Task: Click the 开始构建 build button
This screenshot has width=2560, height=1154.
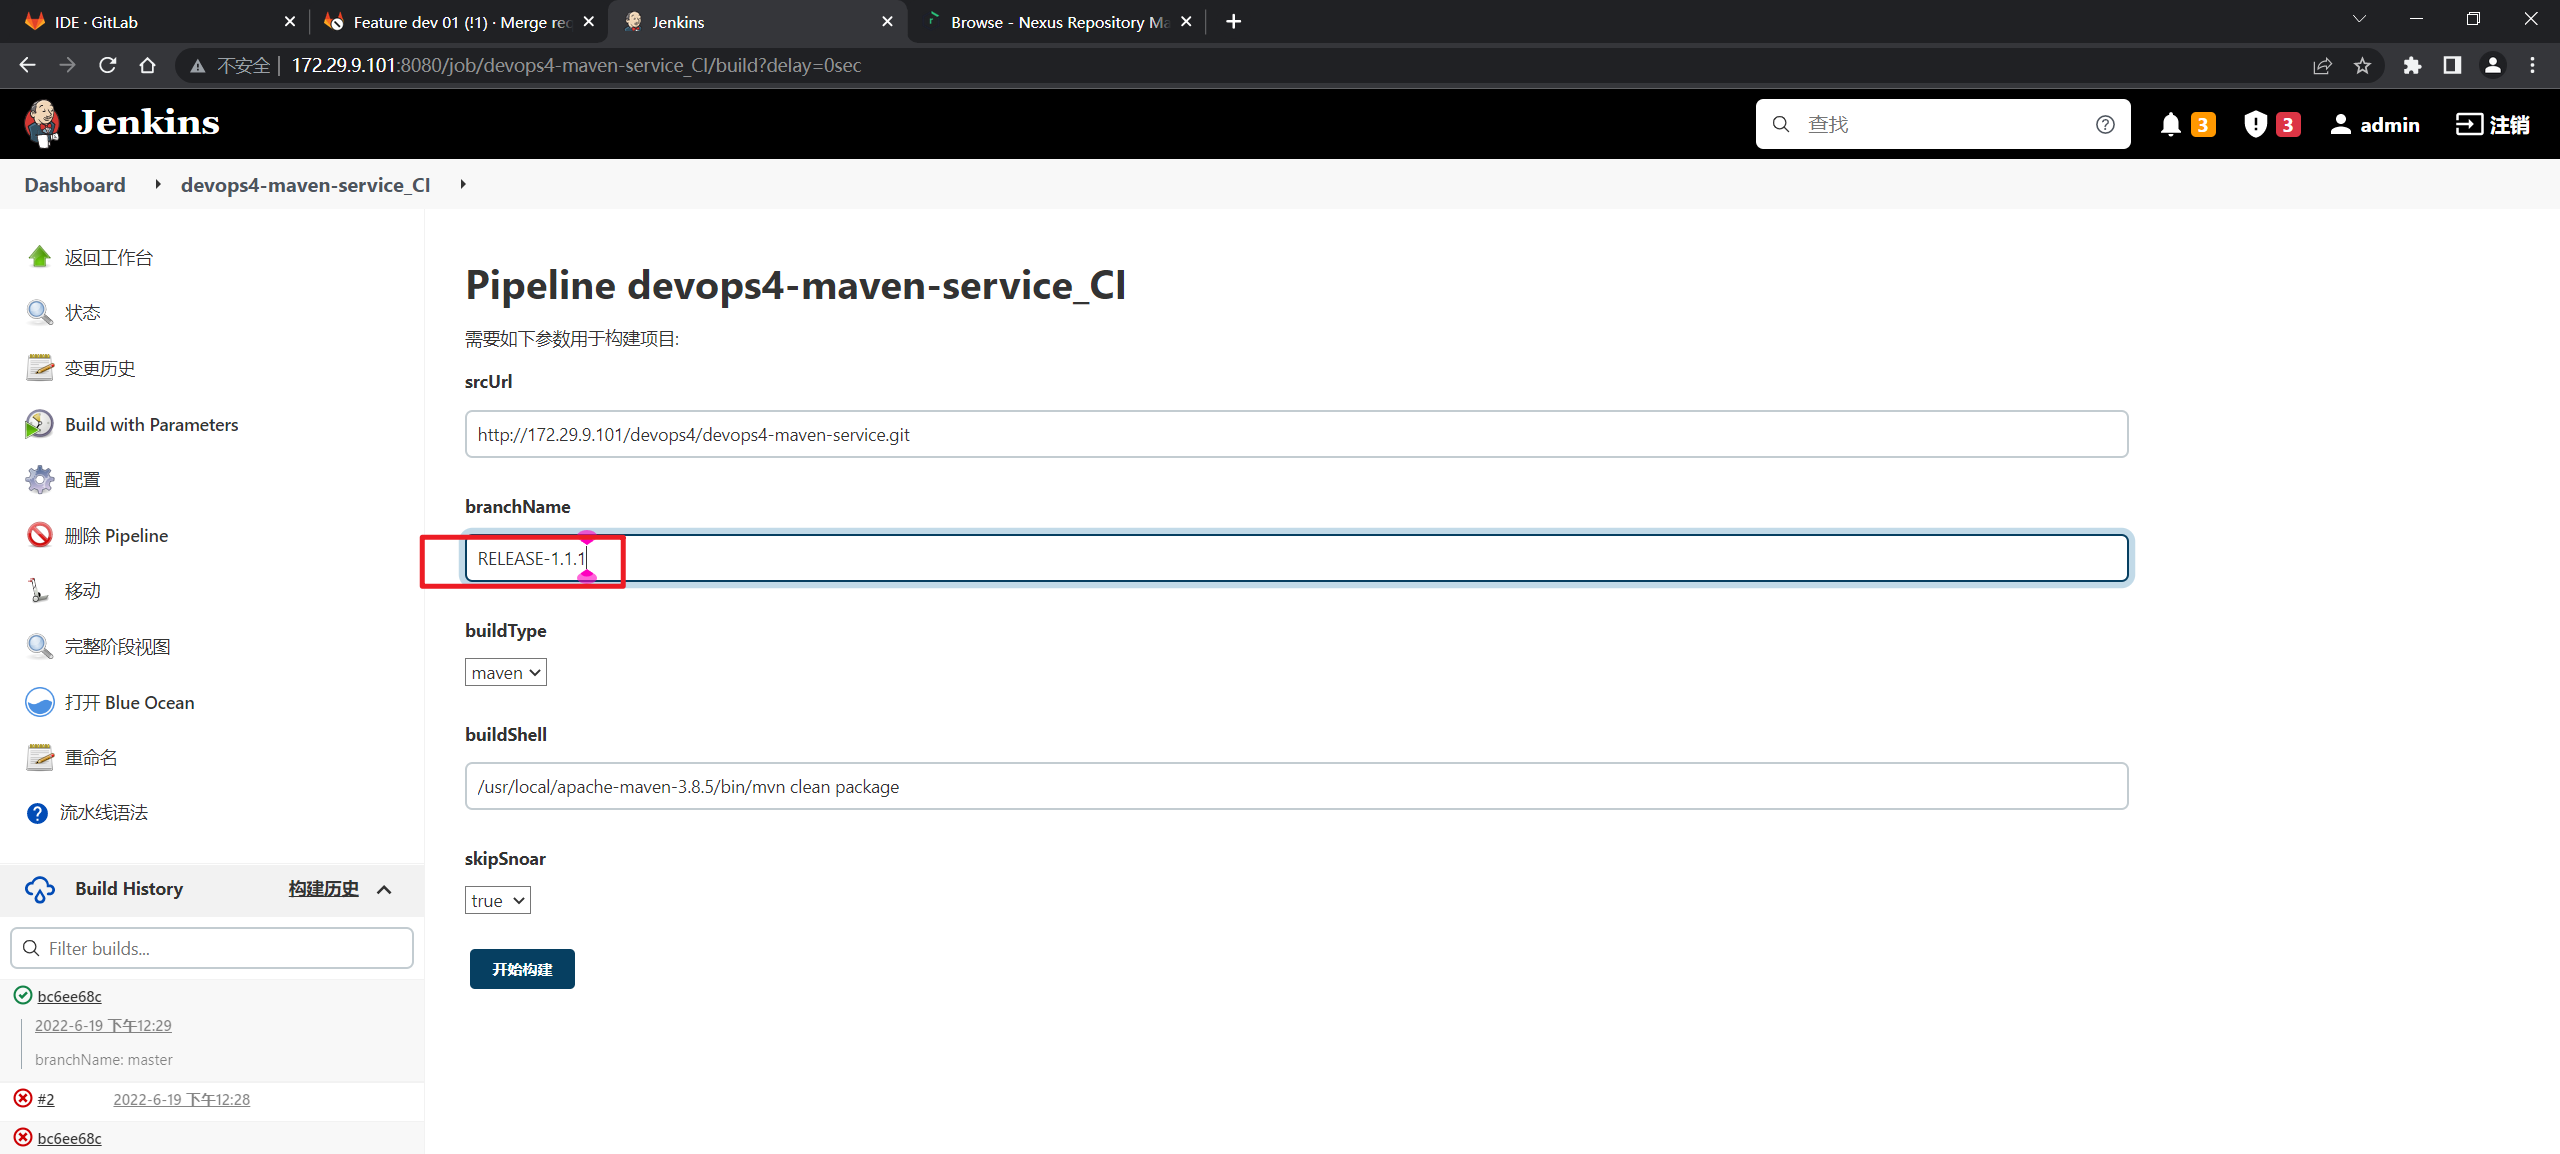Action: click(522, 969)
